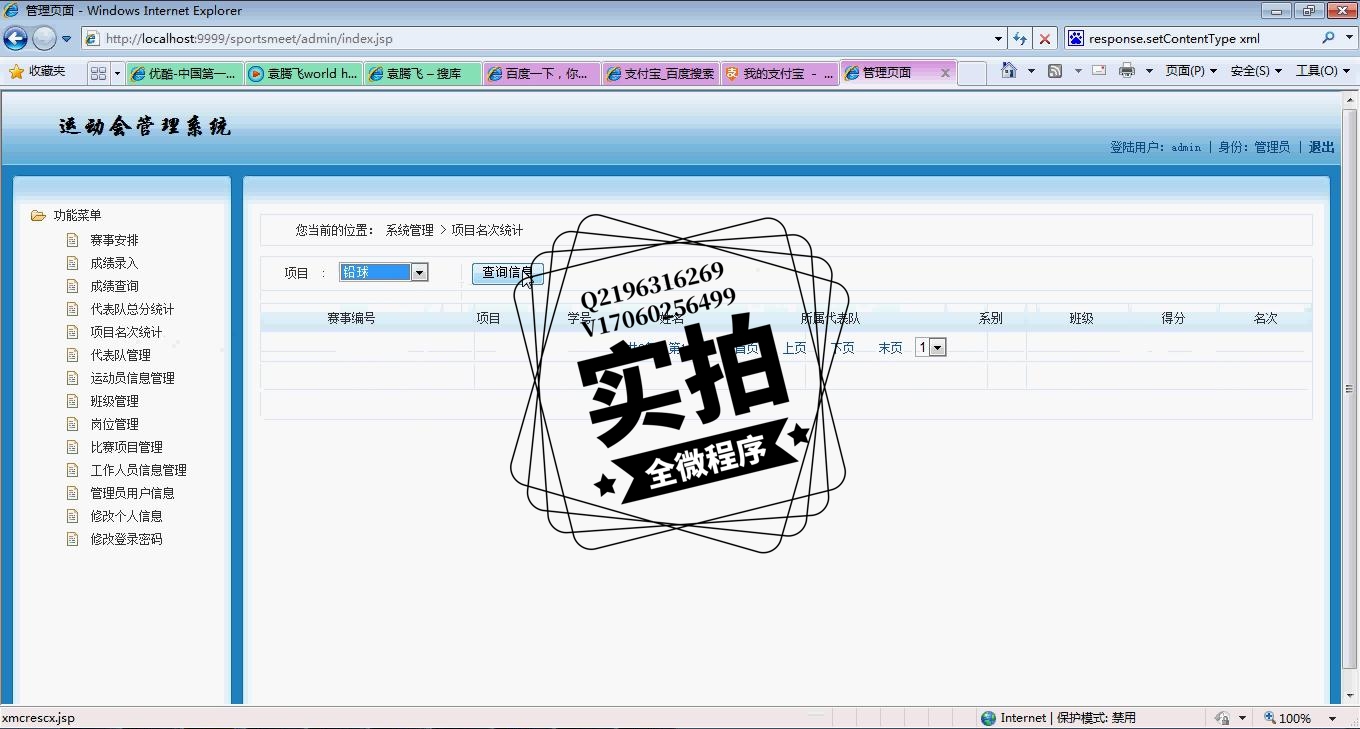The height and width of the screenshot is (729, 1360).
Task: Open 代表队管理 in the sidebar
Action: pos(120,355)
